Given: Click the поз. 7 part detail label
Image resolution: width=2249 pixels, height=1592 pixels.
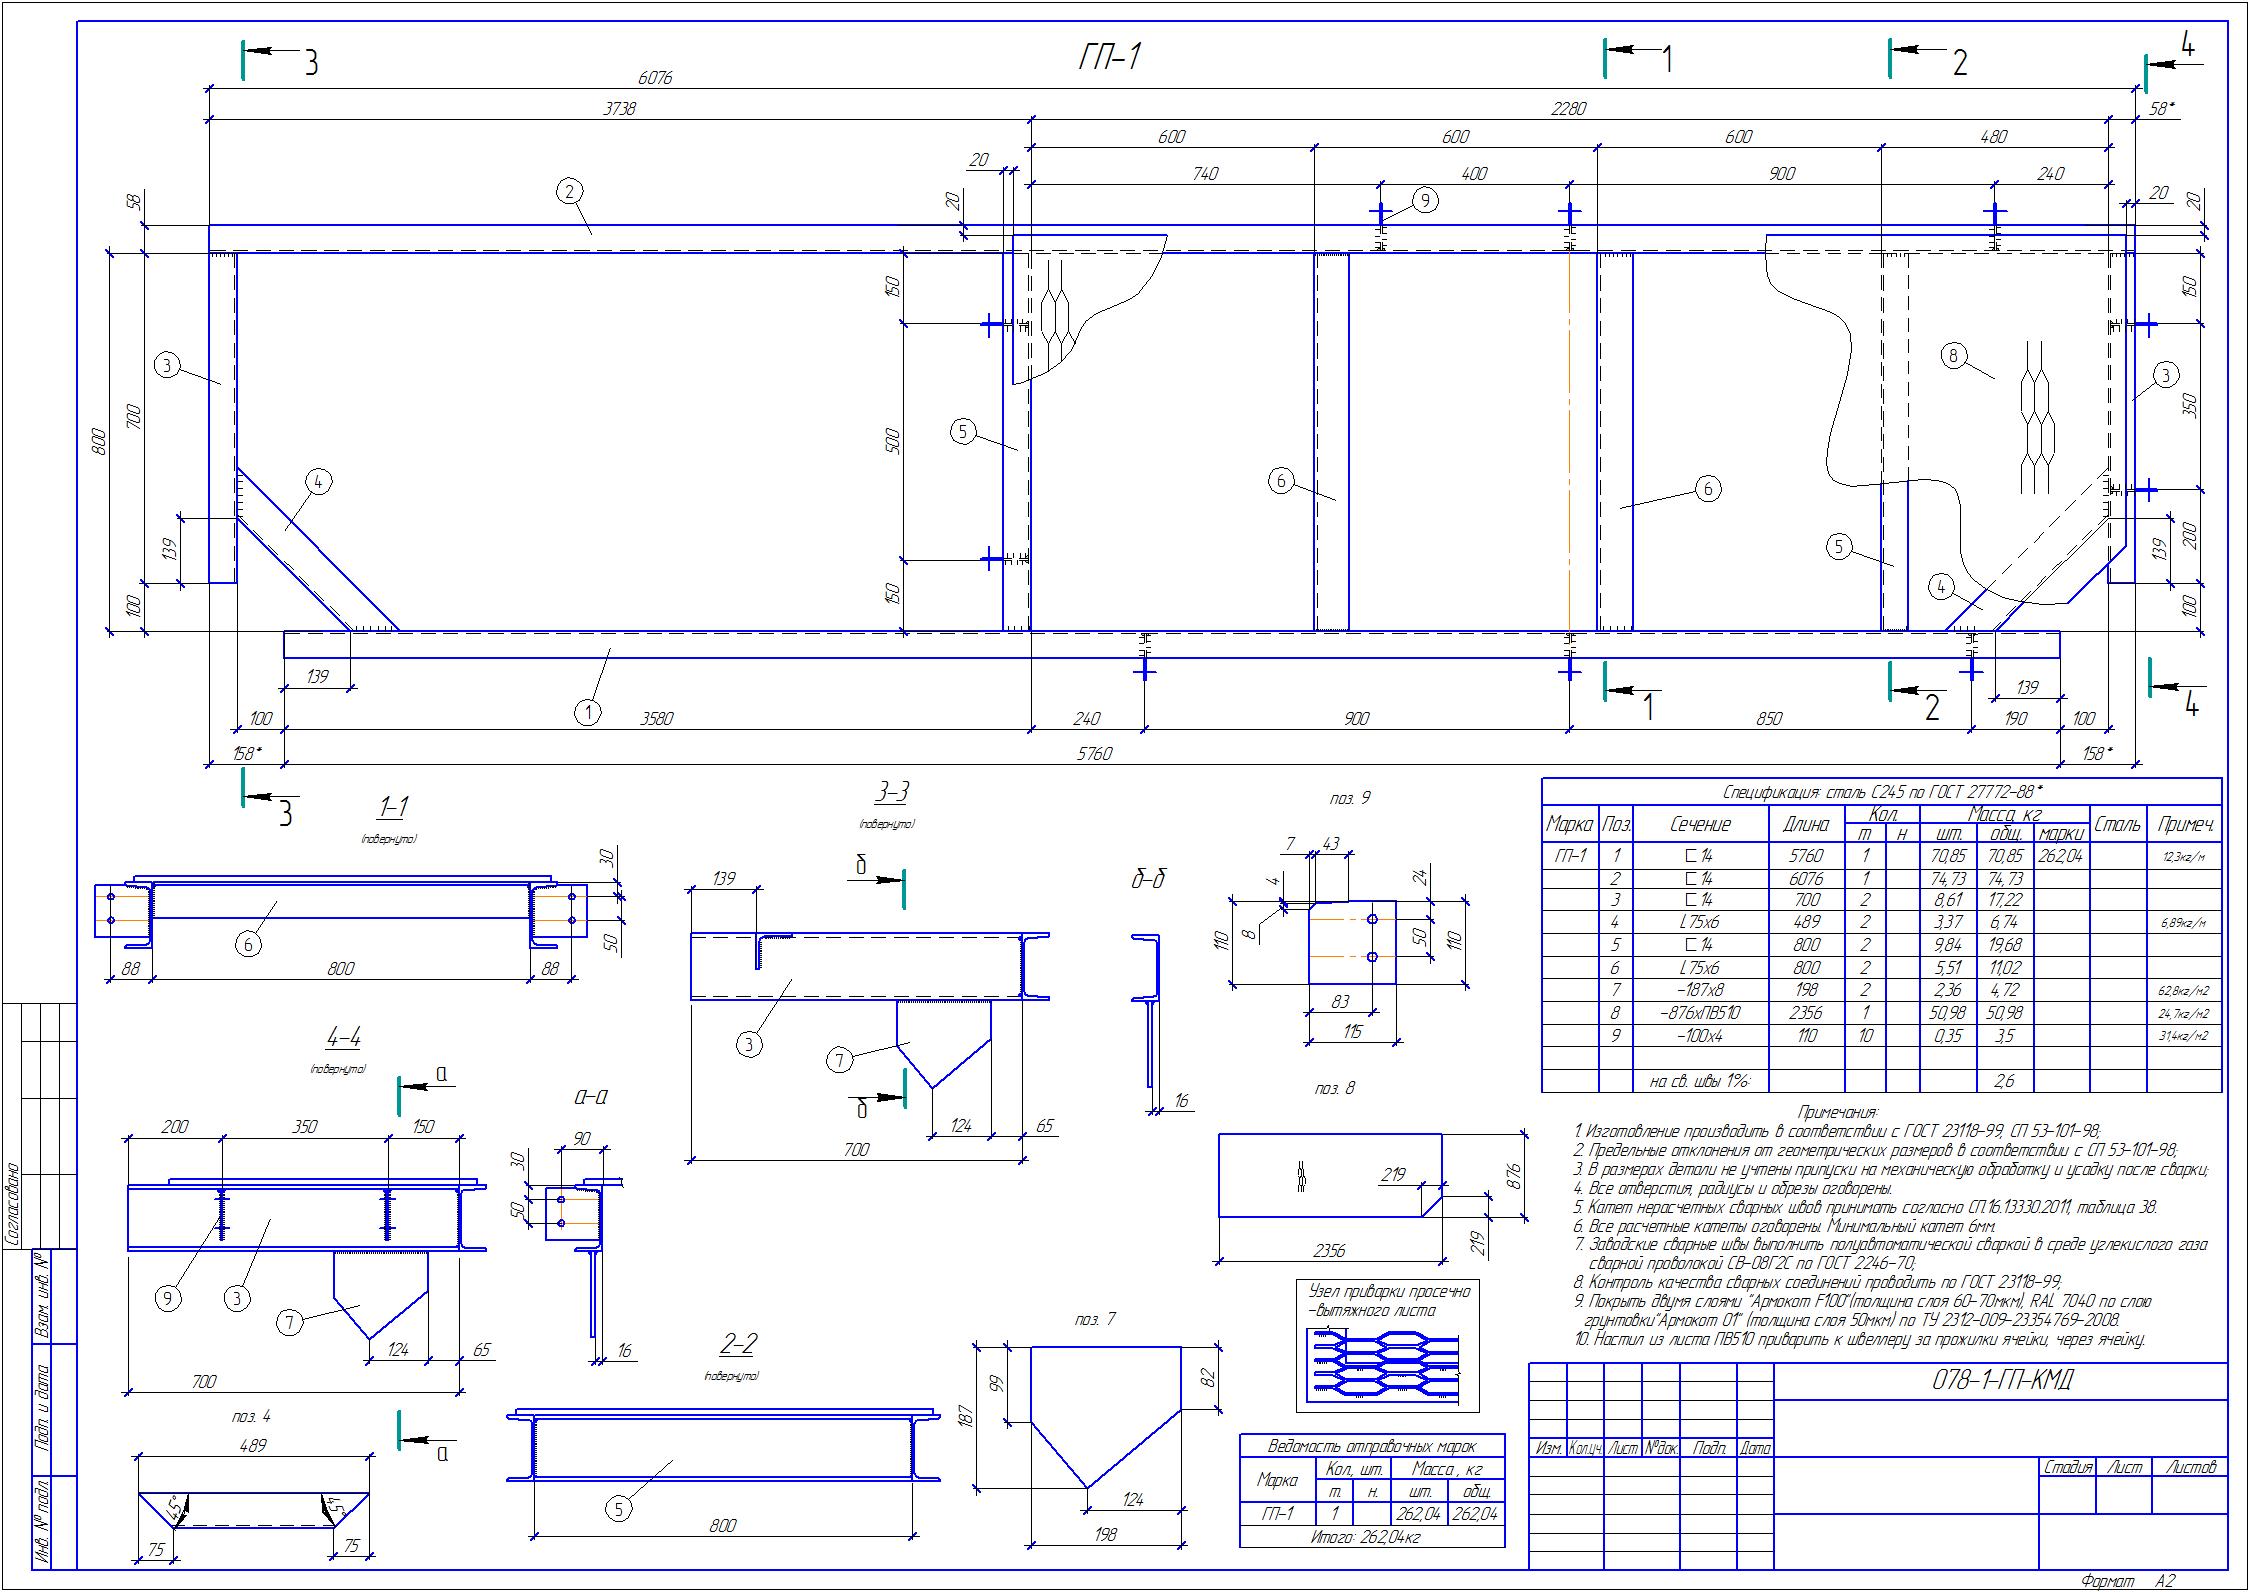Looking at the screenshot, I should click(x=1094, y=1320).
